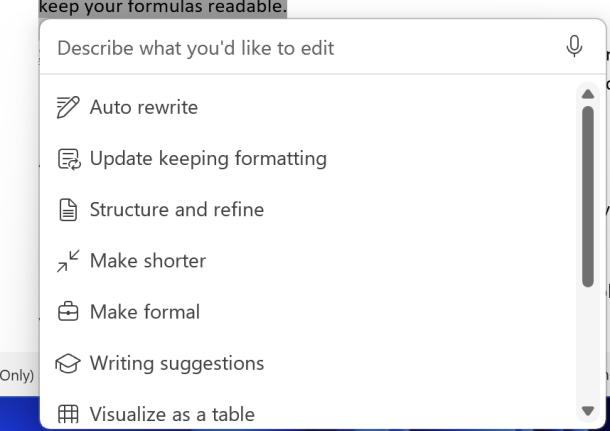Select "Visualize as a table"
Viewport: 610px width, 431px height.
pos(171,414)
